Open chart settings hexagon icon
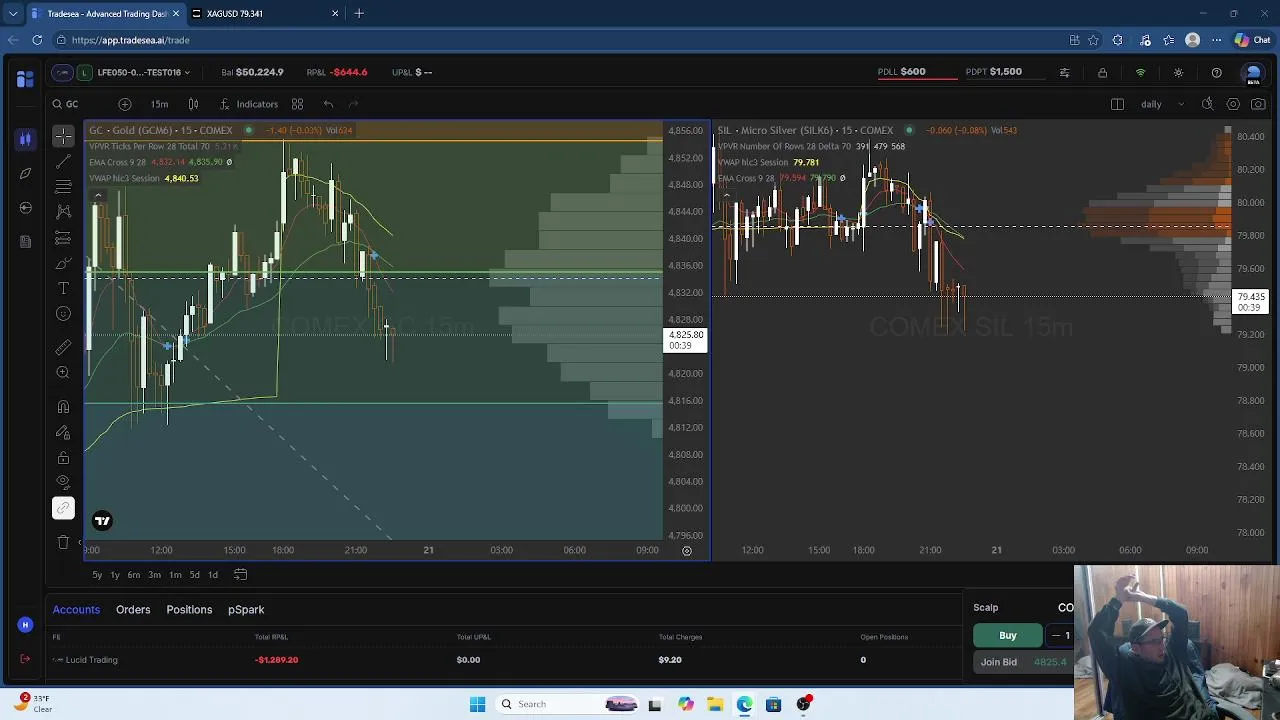This screenshot has width=1280, height=720. [x=1233, y=104]
